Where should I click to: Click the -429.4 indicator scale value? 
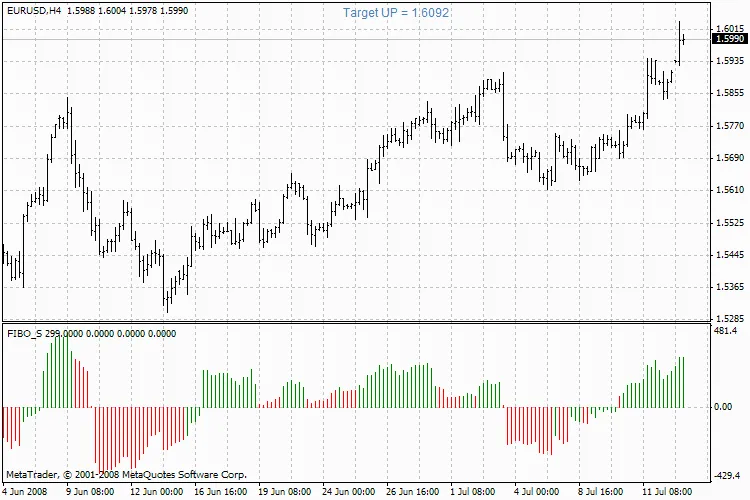pyautogui.click(x=727, y=475)
